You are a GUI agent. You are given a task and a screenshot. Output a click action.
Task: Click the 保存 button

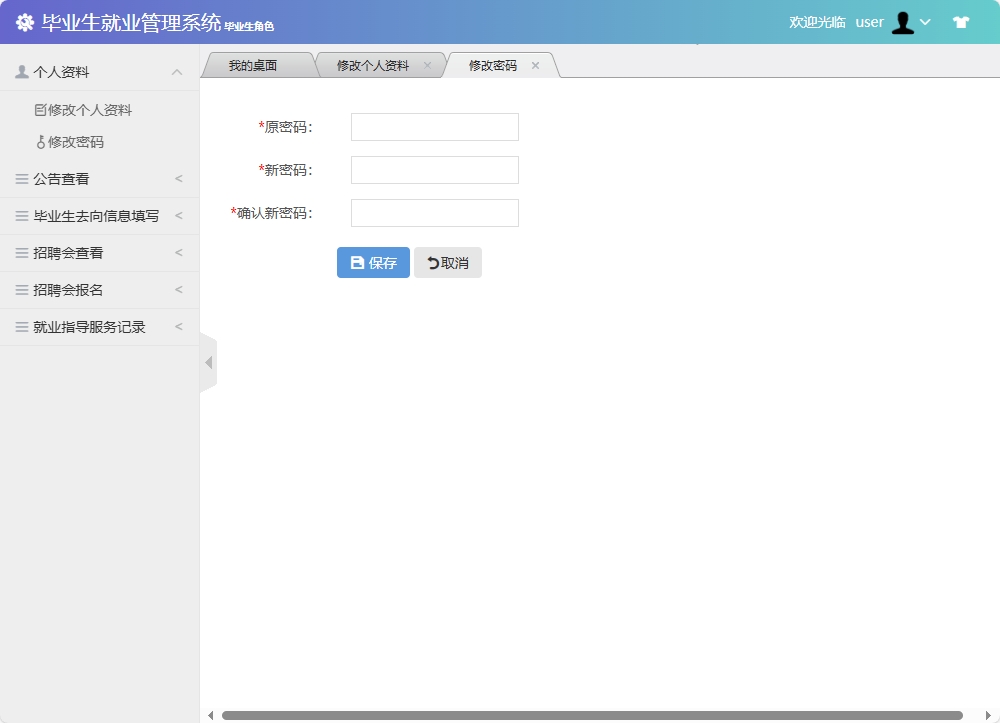tap(372, 261)
